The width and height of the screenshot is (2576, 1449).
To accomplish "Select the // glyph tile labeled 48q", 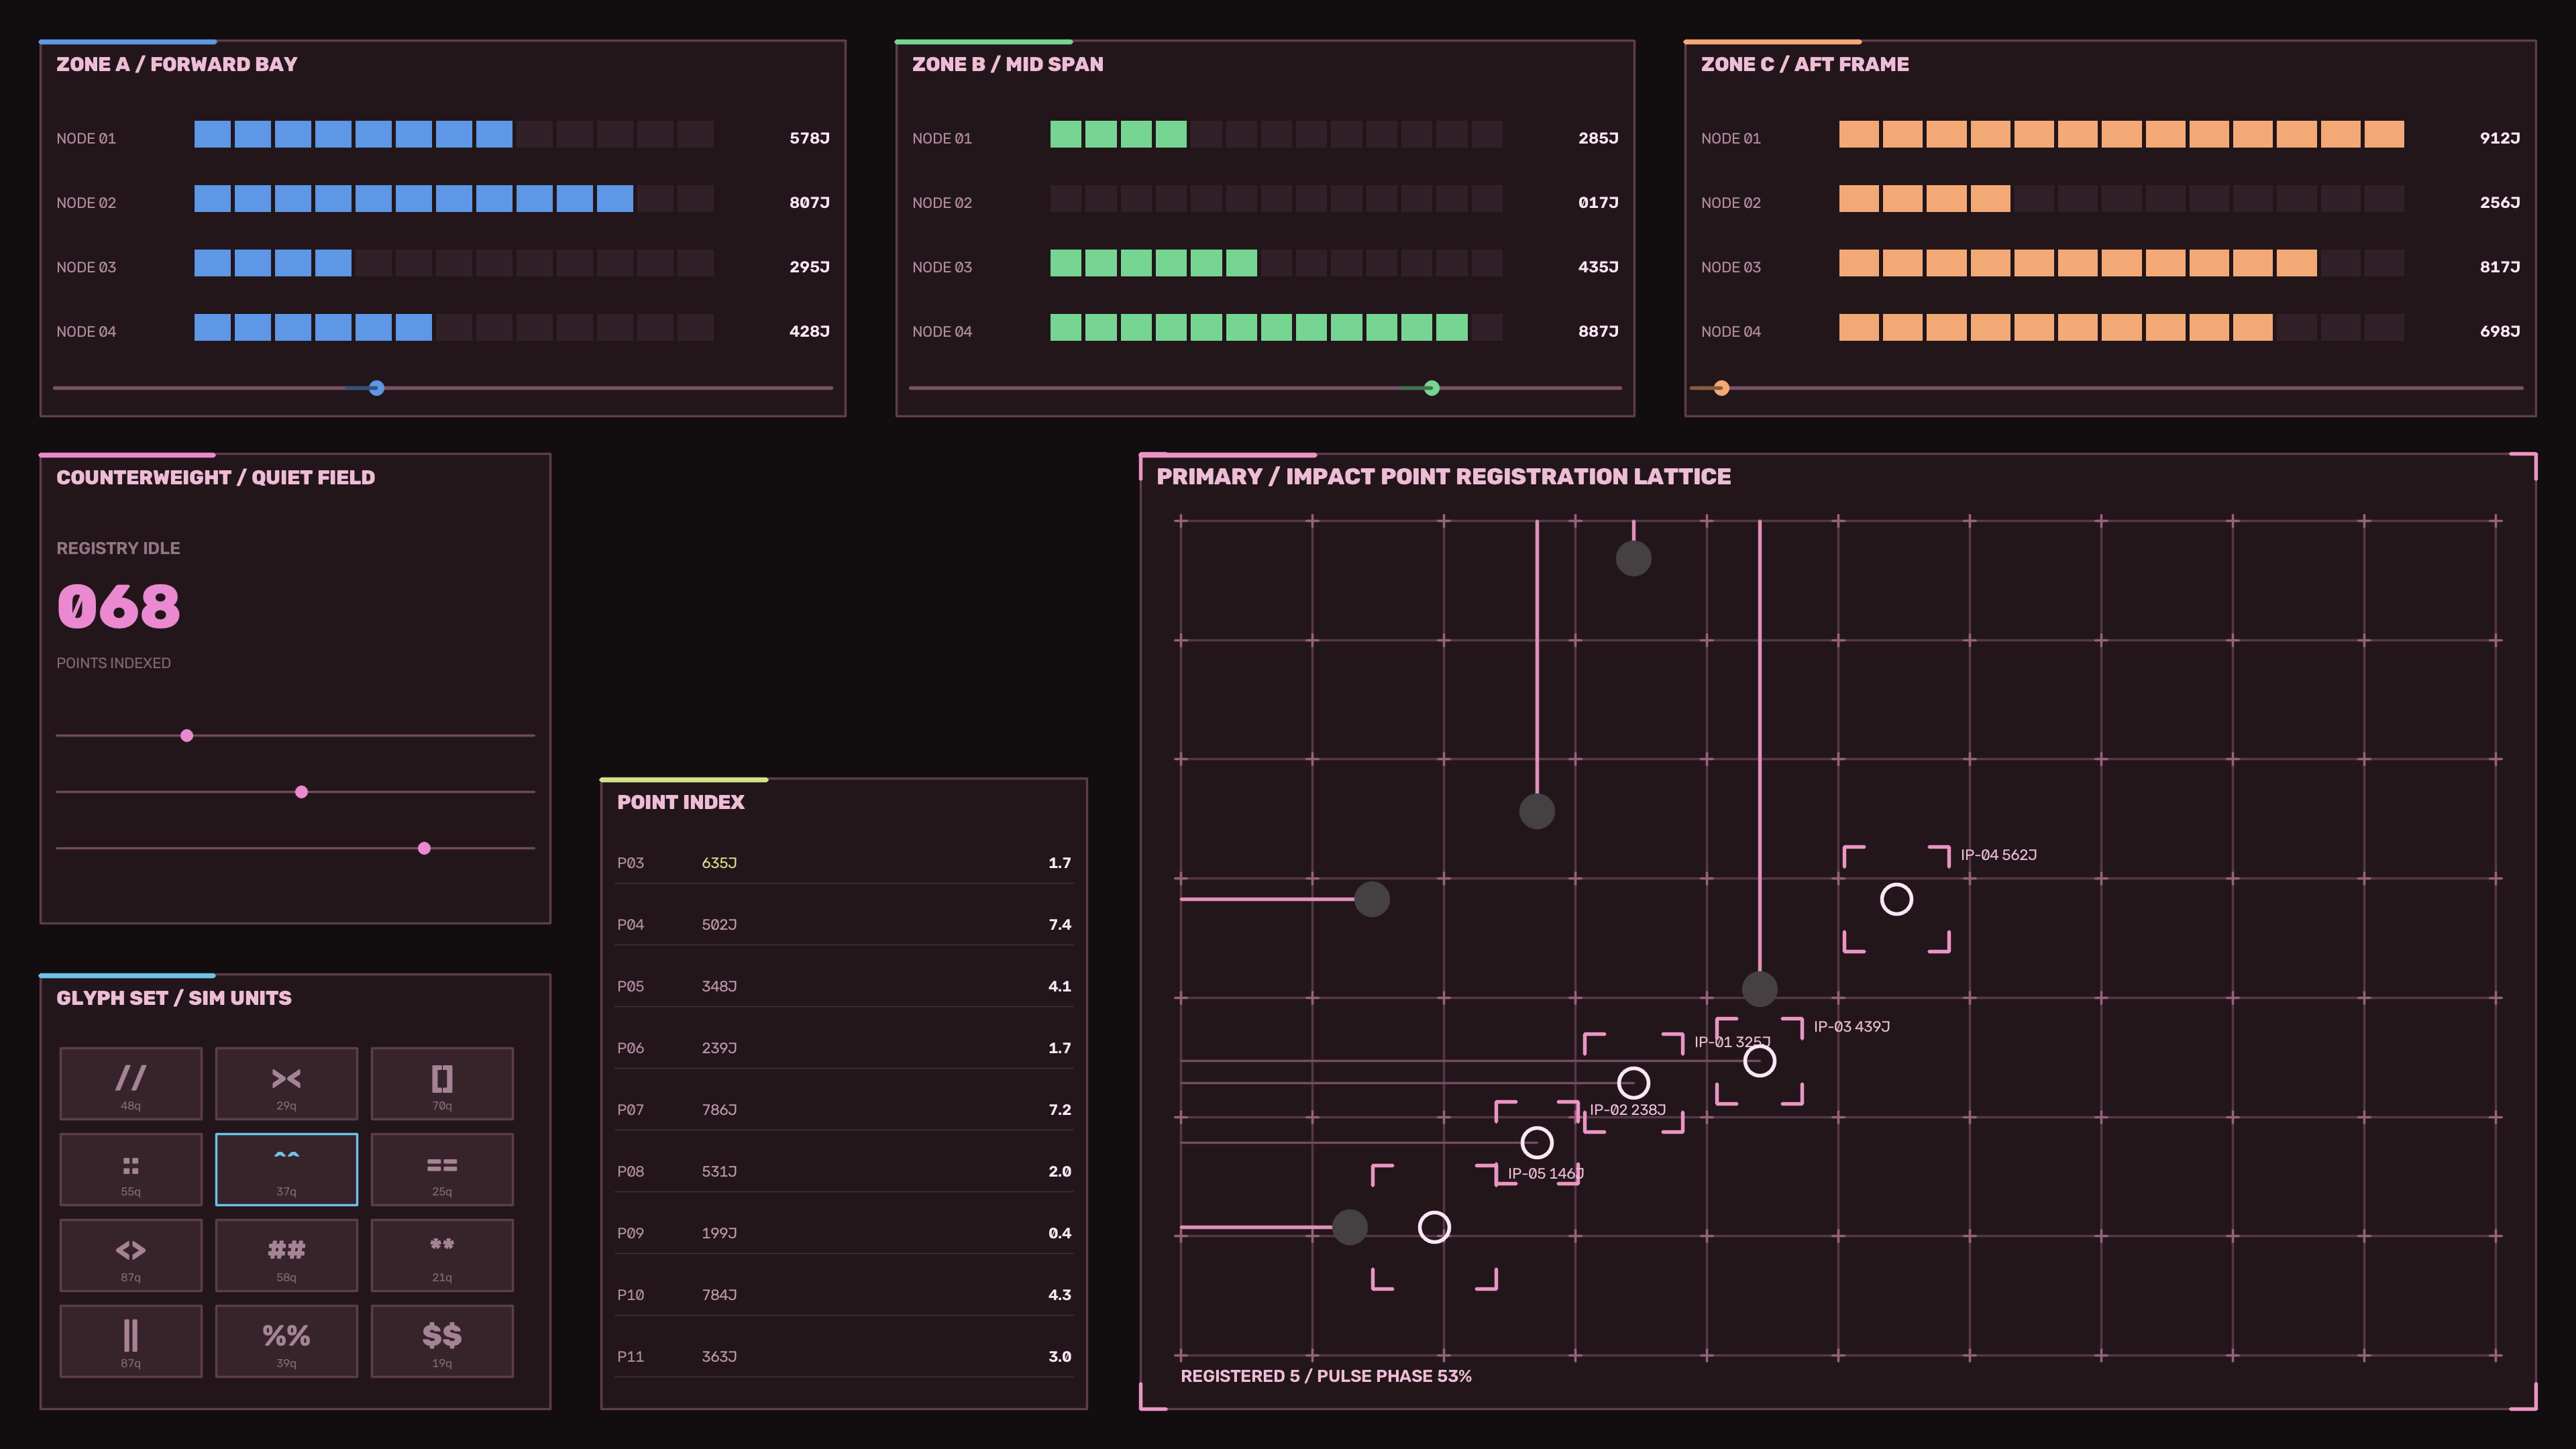I will 131,1083.
